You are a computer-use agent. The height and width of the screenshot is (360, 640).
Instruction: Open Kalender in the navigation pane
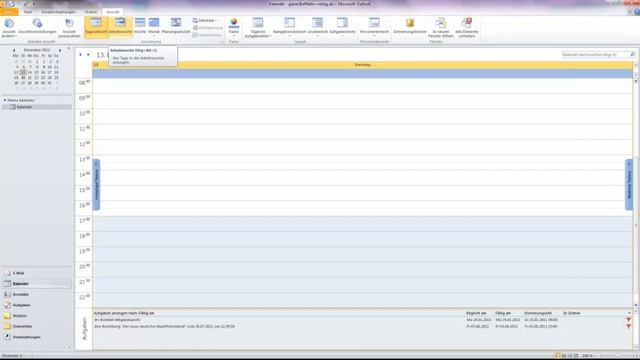[x=37, y=284]
